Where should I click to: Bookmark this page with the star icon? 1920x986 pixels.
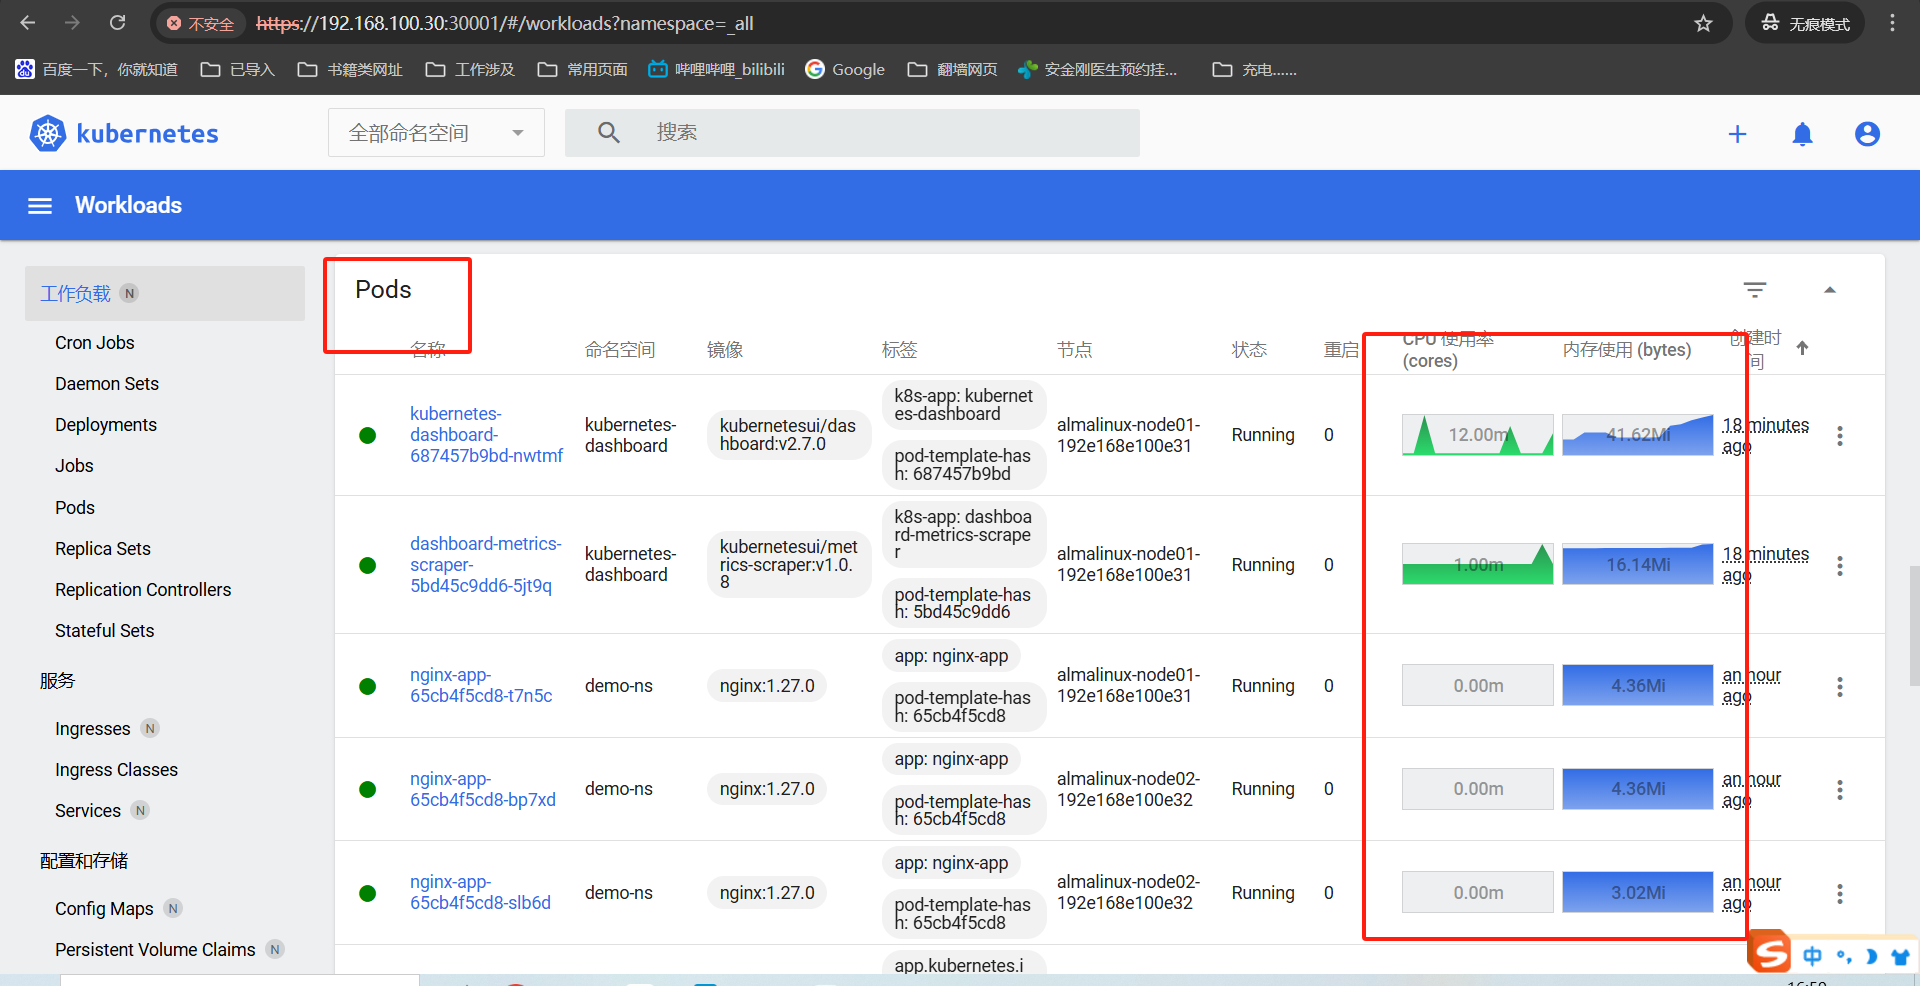[x=1703, y=23]
